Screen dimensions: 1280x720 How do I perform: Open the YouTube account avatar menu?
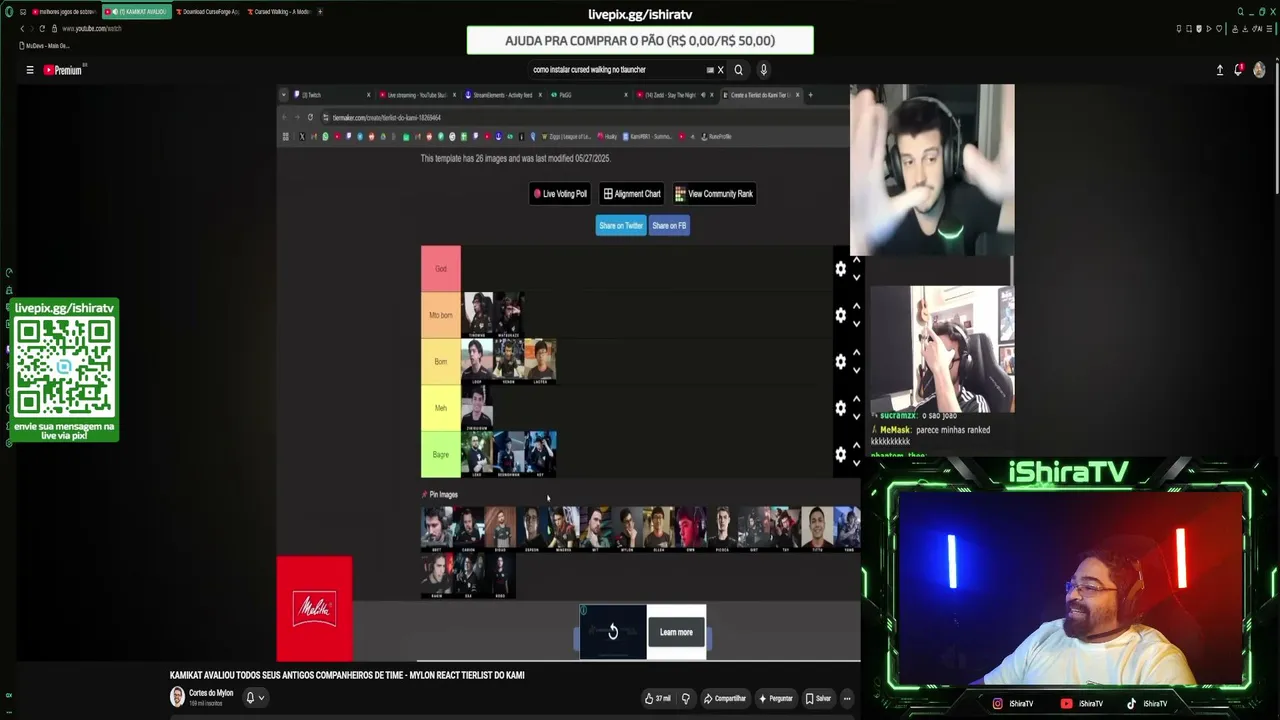tap(1259, 70)
